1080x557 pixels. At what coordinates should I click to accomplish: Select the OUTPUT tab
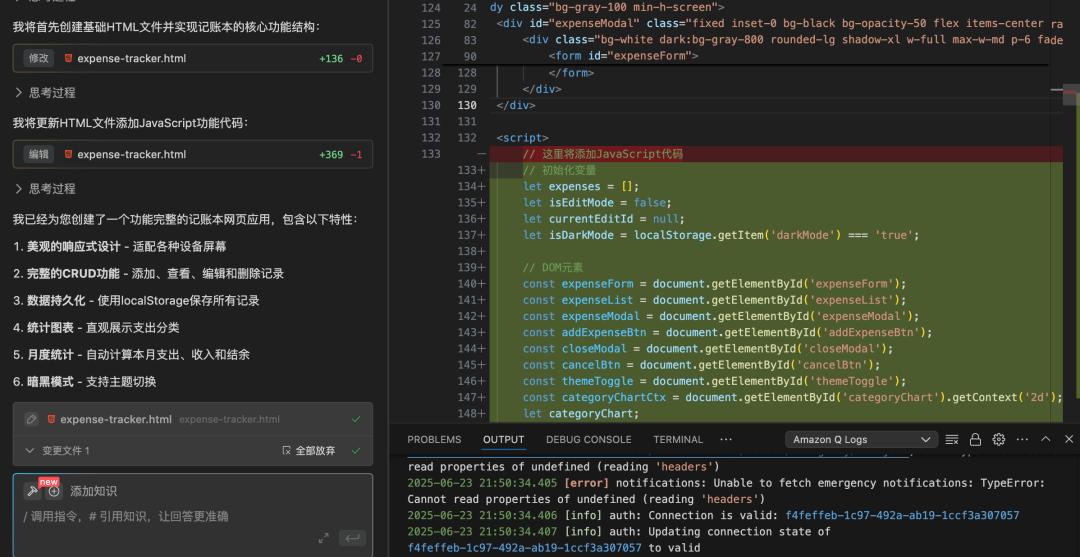(503, 439)
